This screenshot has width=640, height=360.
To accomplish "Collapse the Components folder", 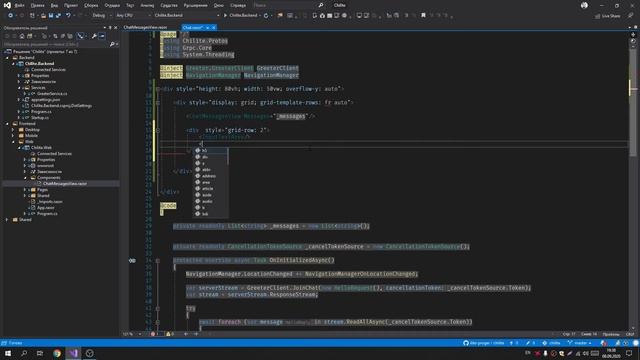I will tap(25, 178).
